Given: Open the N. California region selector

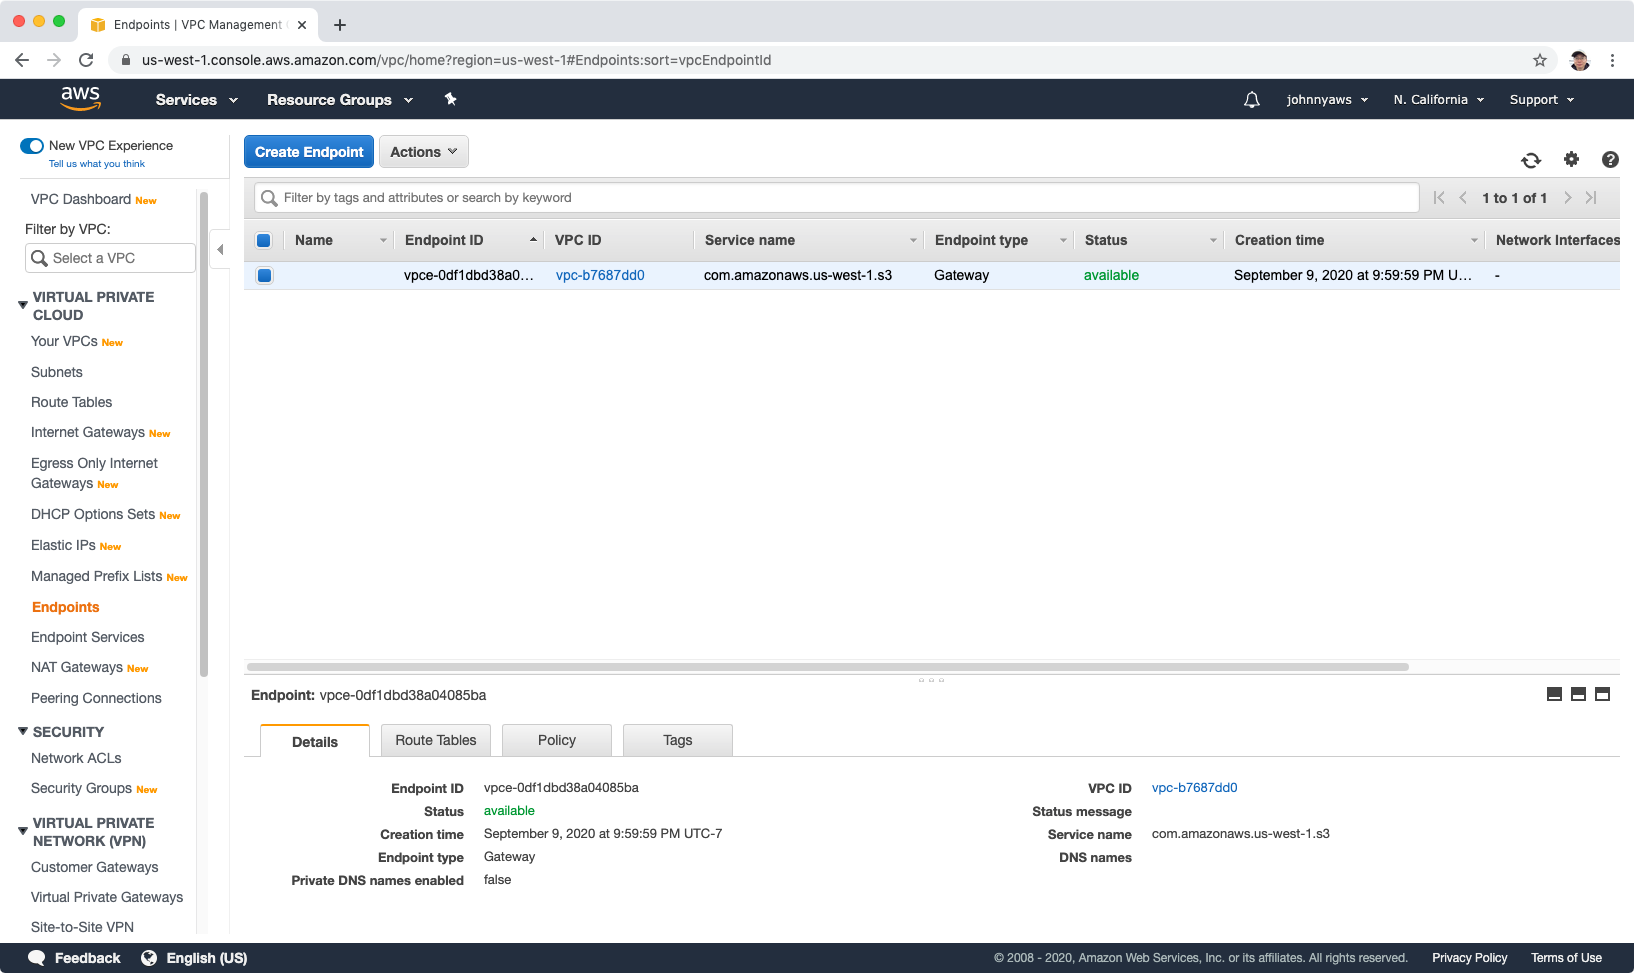Looking at the screenshot, I should coord(1439,100).
